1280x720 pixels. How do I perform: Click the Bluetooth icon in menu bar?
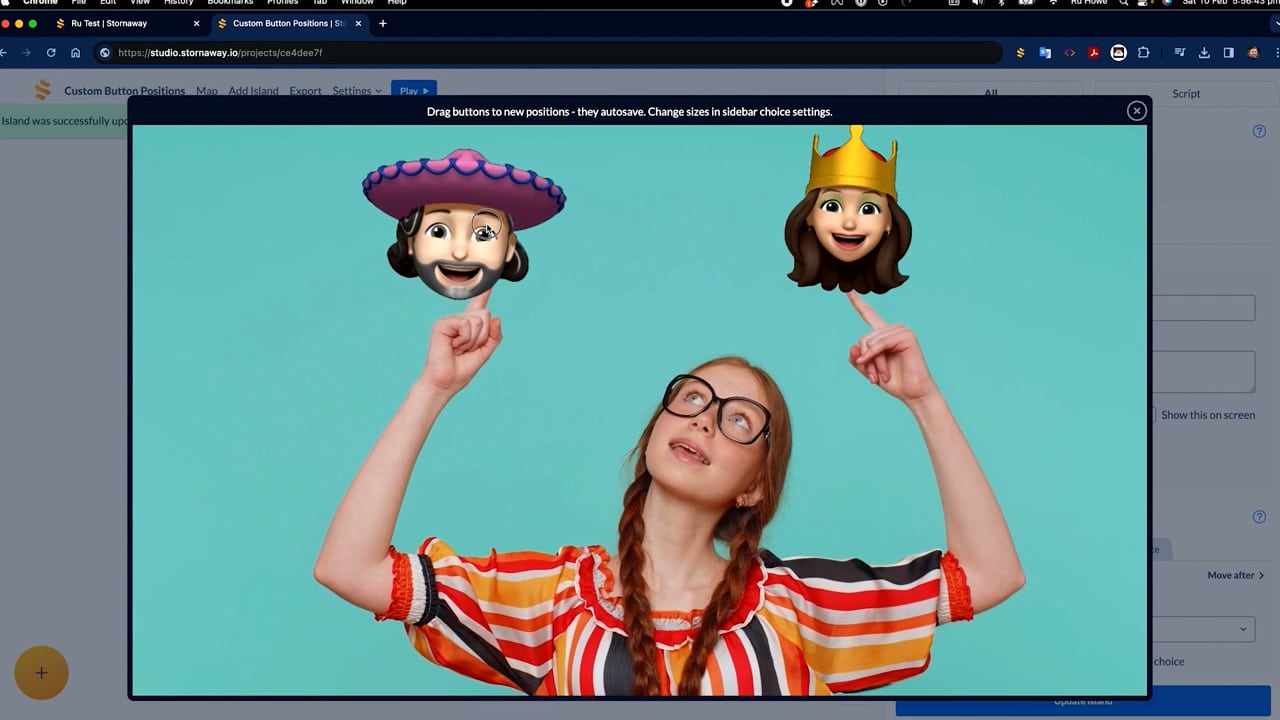pyautogui.click(x=1002, y=3)
